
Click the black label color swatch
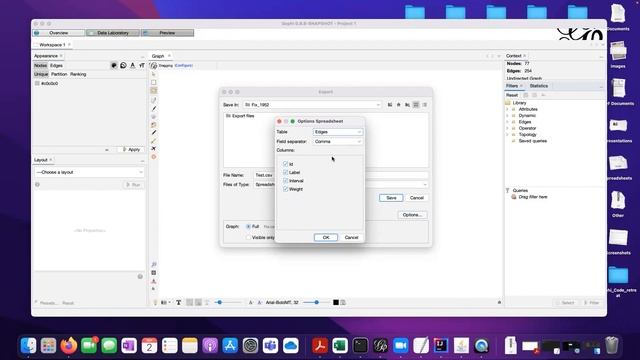[336, 302]
